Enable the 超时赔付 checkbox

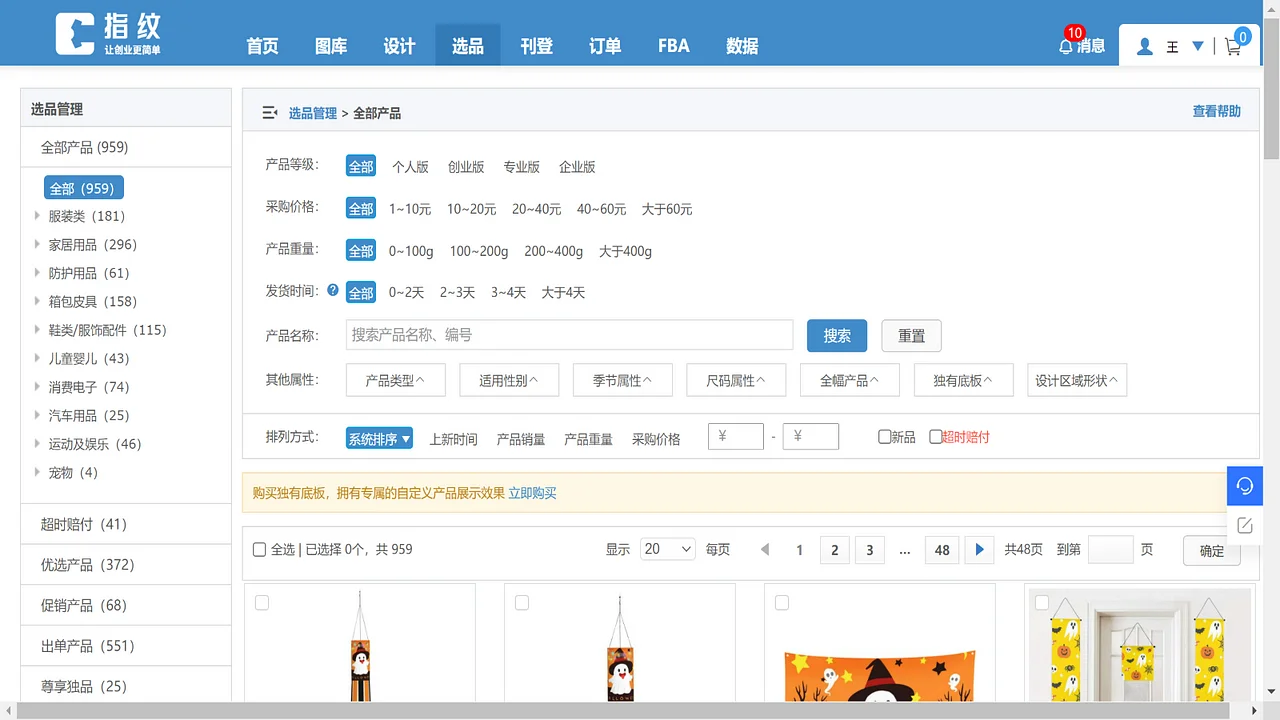click(x=935, y=436)
